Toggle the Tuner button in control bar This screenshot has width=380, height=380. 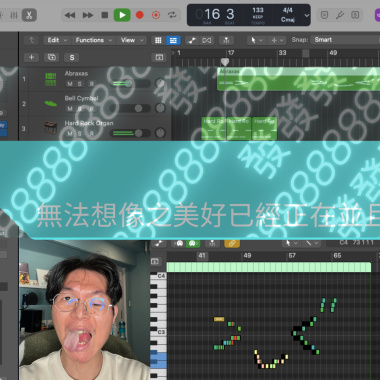click(x=339, y=15)
